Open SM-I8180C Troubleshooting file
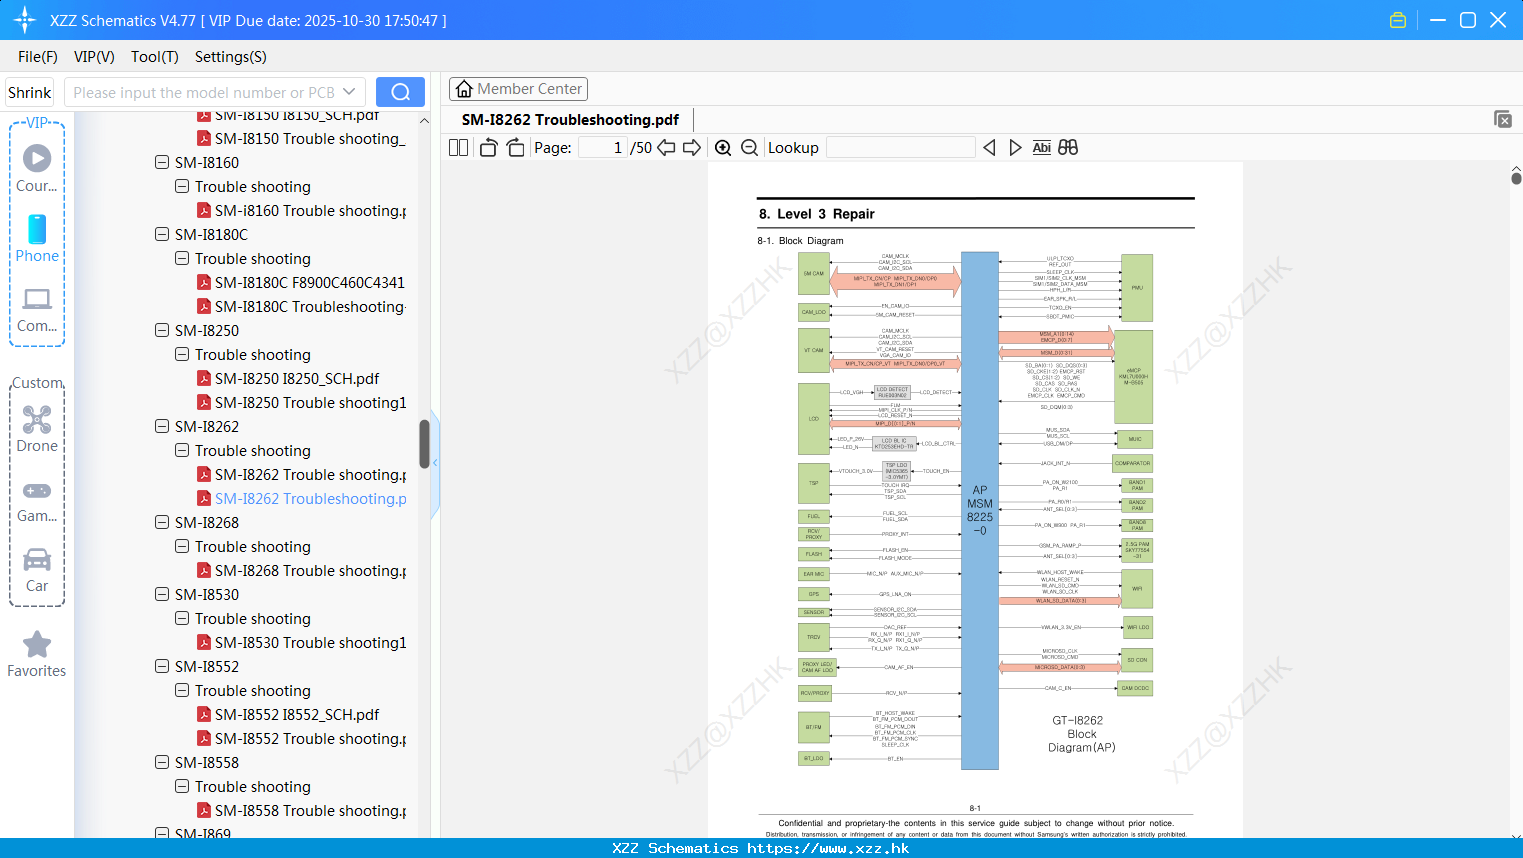Screen dimensions: 1523x858 click(x=301, y=306)
